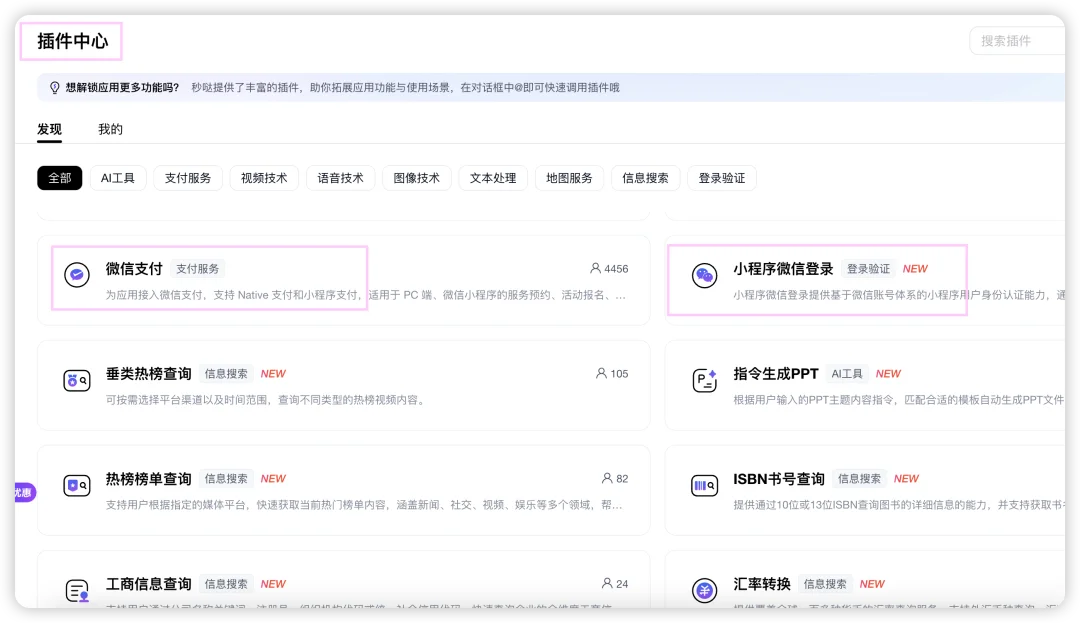Enable the AI工具 category filter
This screenshot has width=1080, height=623.
tap(118, 178)
